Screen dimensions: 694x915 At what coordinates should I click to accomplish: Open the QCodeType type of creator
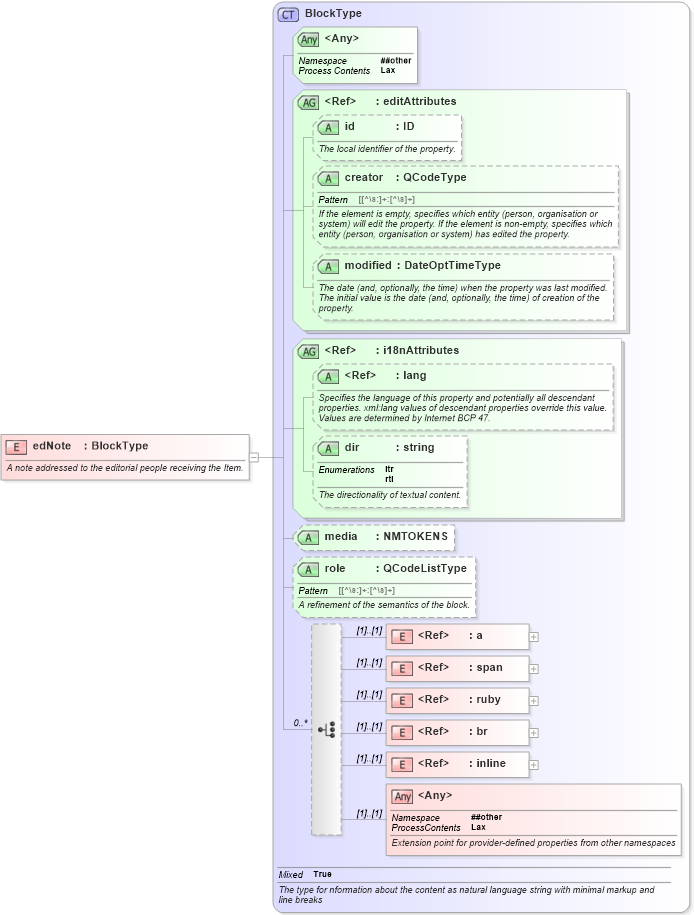(435, 177)
